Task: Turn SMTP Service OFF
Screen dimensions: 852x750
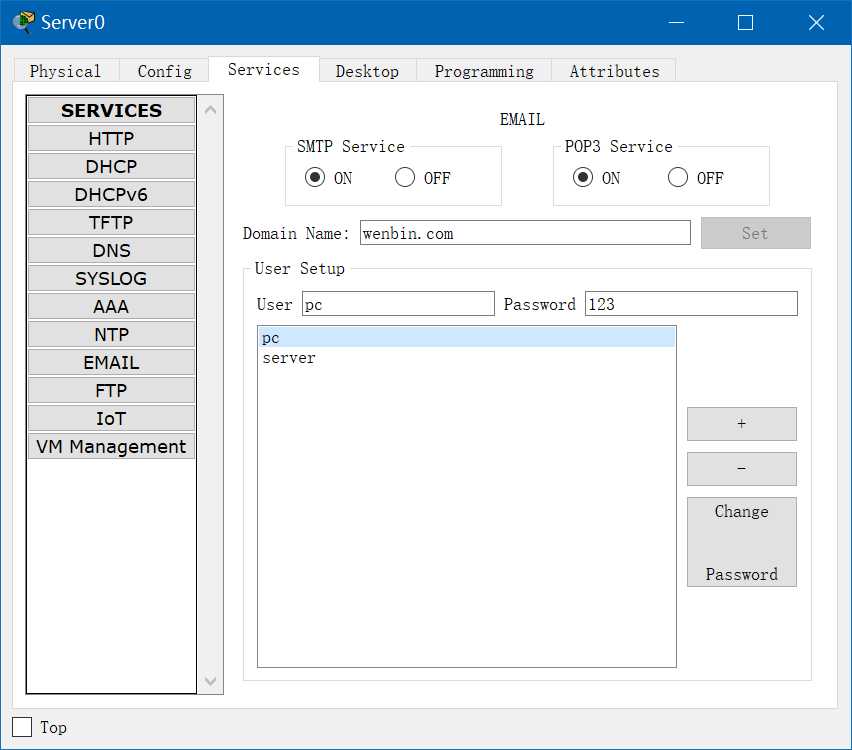Action: (x=405, y=177)
